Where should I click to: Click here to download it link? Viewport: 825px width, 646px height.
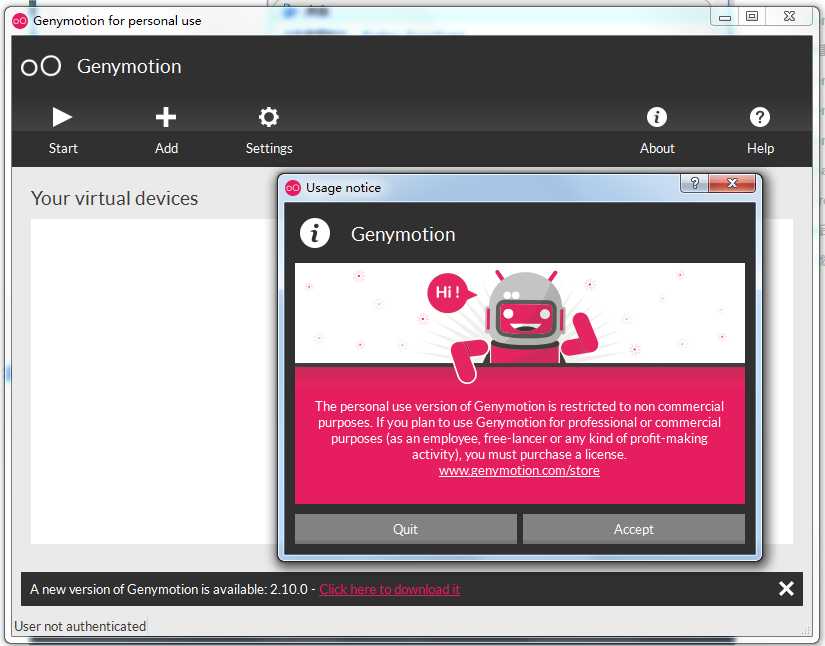[389, 589]
